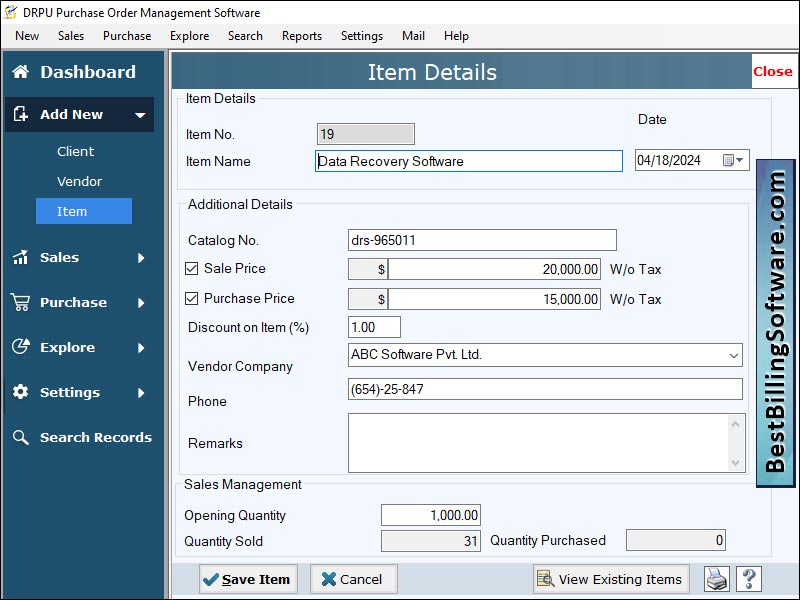
Task: Open the Mail menu
Action: click(x=413, y=36)
